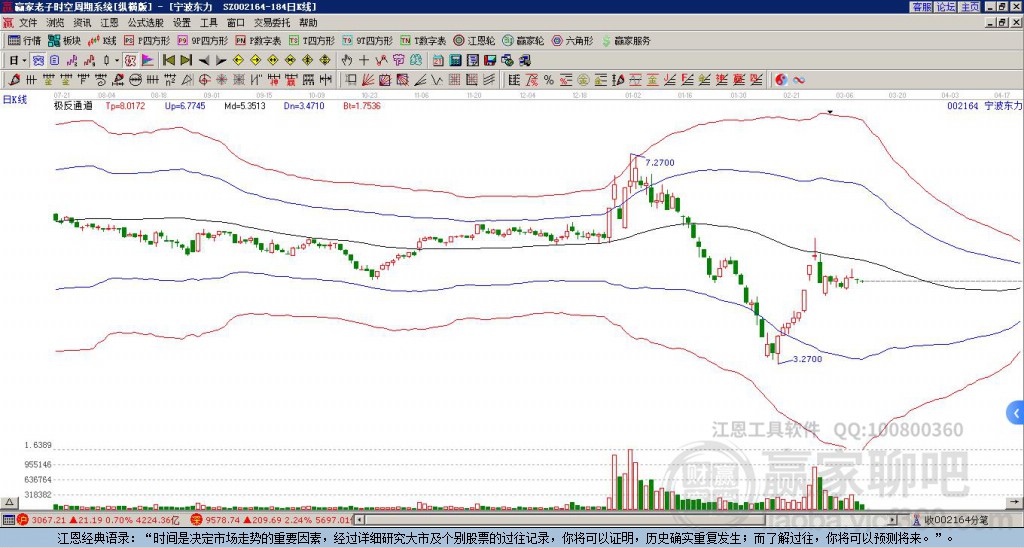Click the 板块 toolbar button
The image size is (1024, 548).
pyautogui.click(x=65, y=40)
